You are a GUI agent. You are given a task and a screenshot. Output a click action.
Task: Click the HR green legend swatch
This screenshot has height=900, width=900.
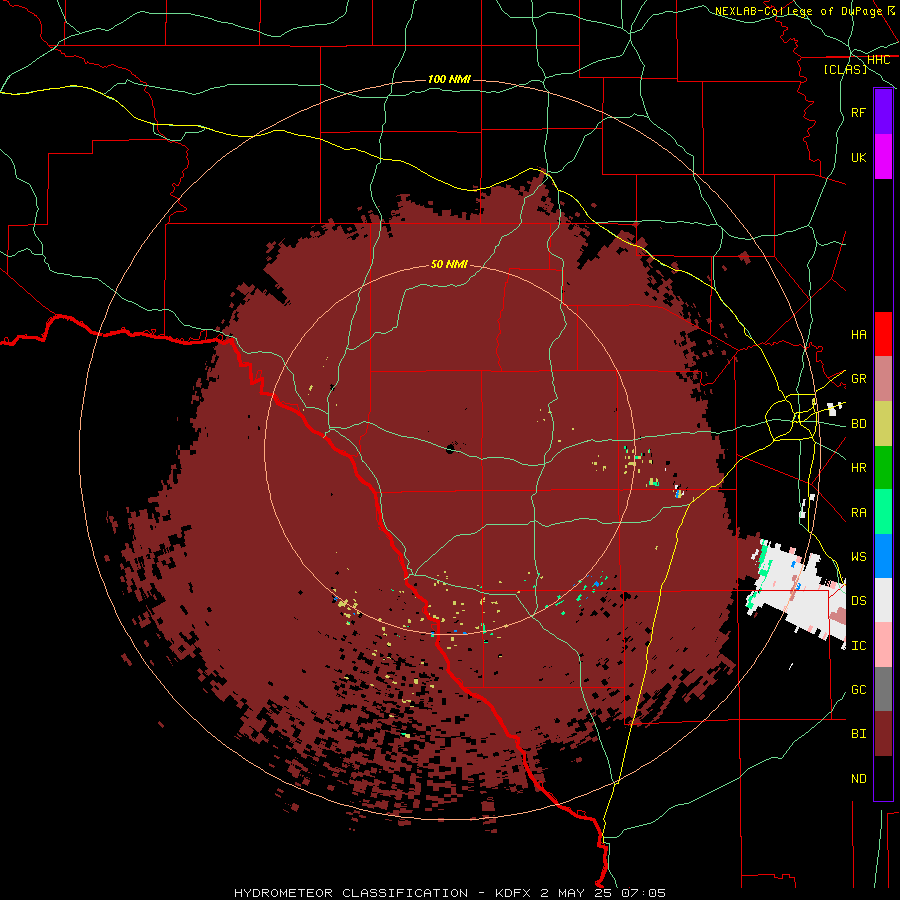(x=883, y=468)
